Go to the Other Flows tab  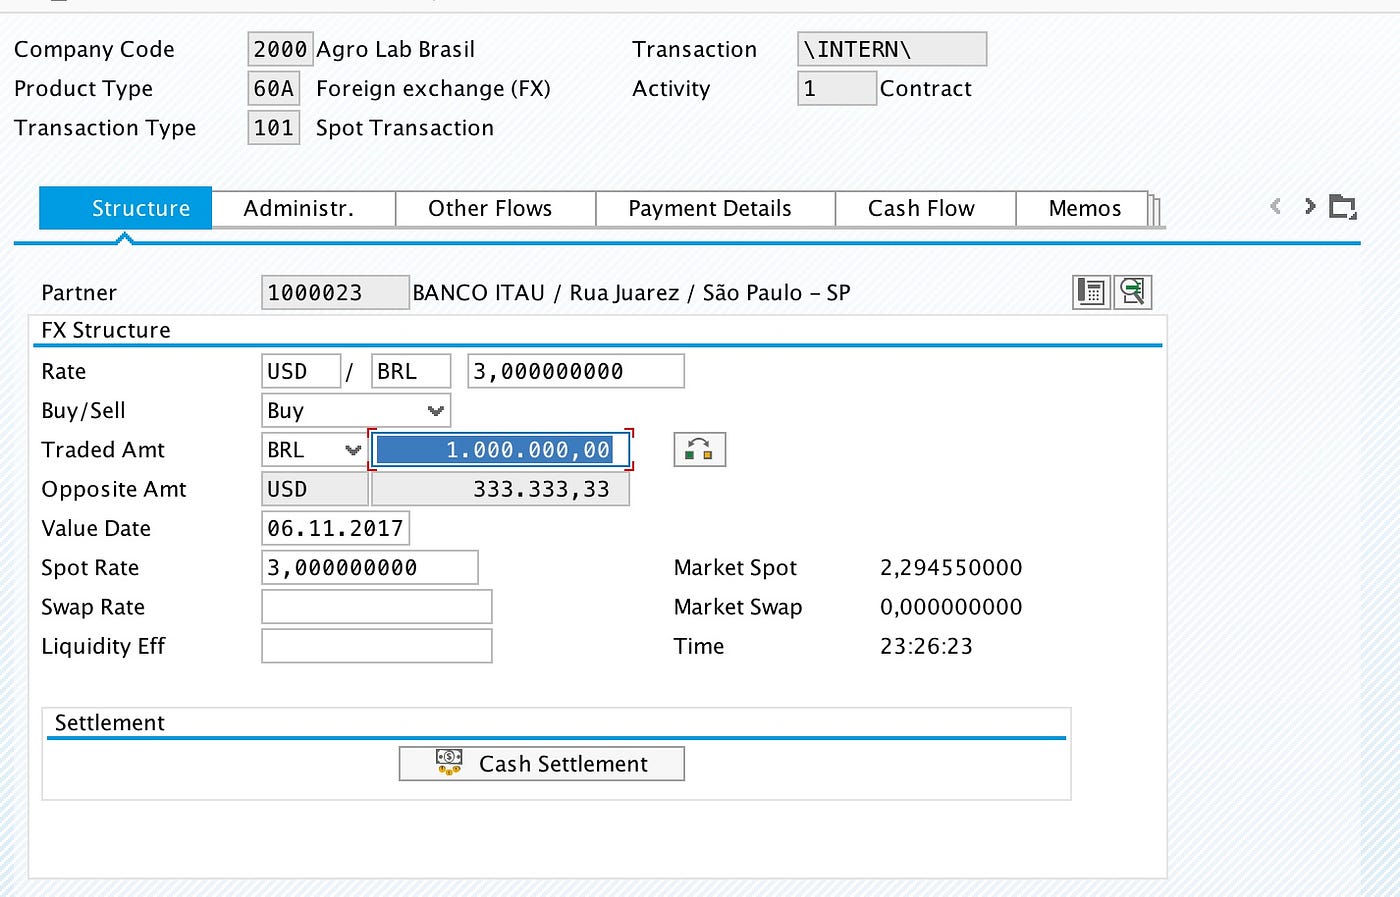[496, 208]
